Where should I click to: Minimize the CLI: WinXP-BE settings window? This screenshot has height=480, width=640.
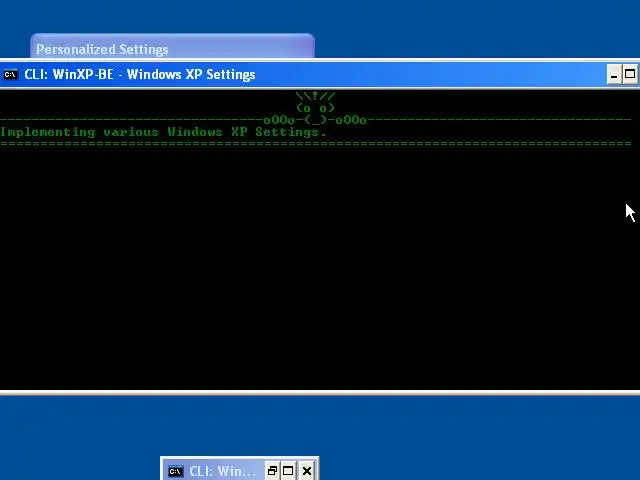tap(614, 74)
